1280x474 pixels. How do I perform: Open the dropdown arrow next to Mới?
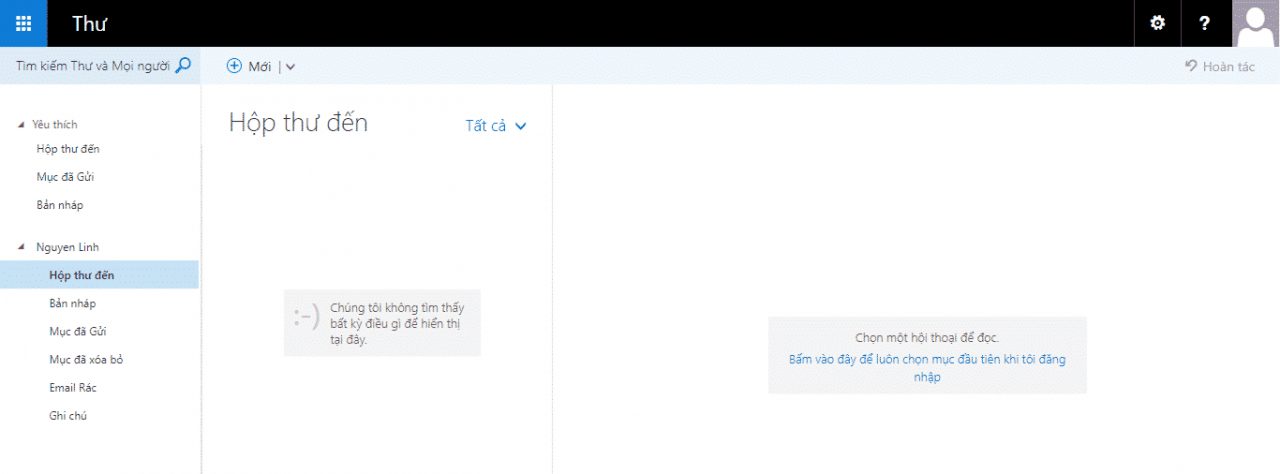point(290,67)
